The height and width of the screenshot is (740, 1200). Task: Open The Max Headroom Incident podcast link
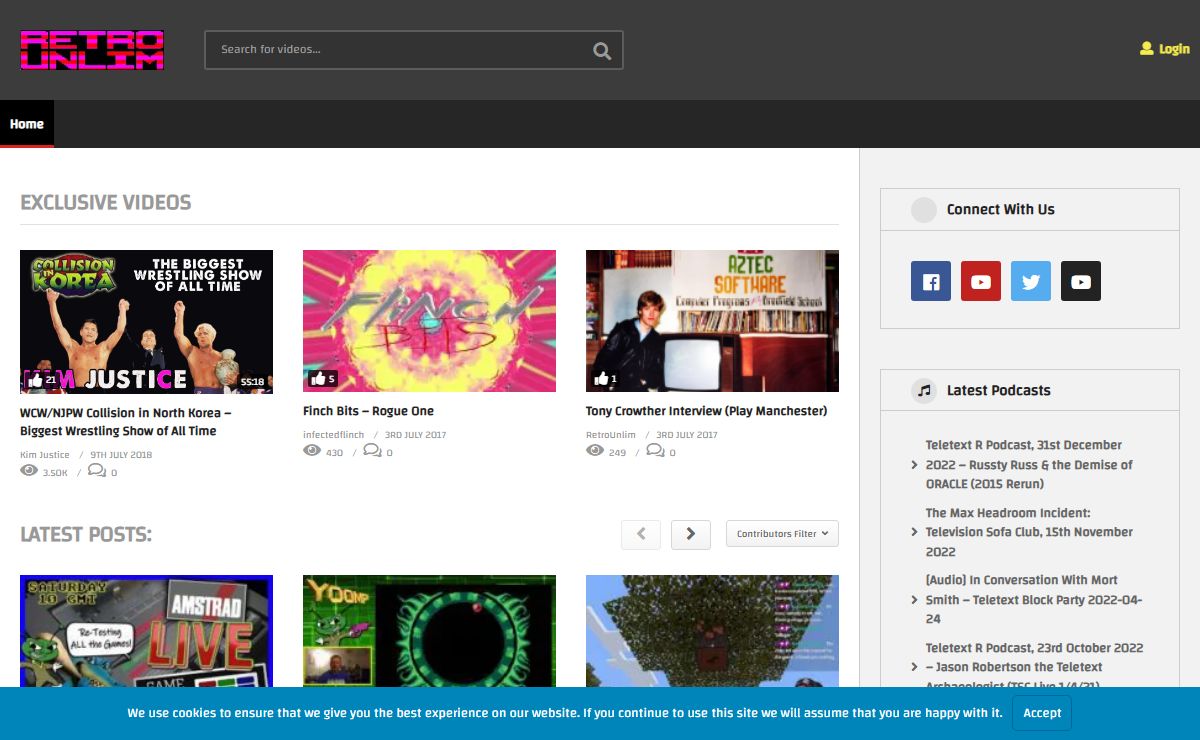(x=1029, y=532)
